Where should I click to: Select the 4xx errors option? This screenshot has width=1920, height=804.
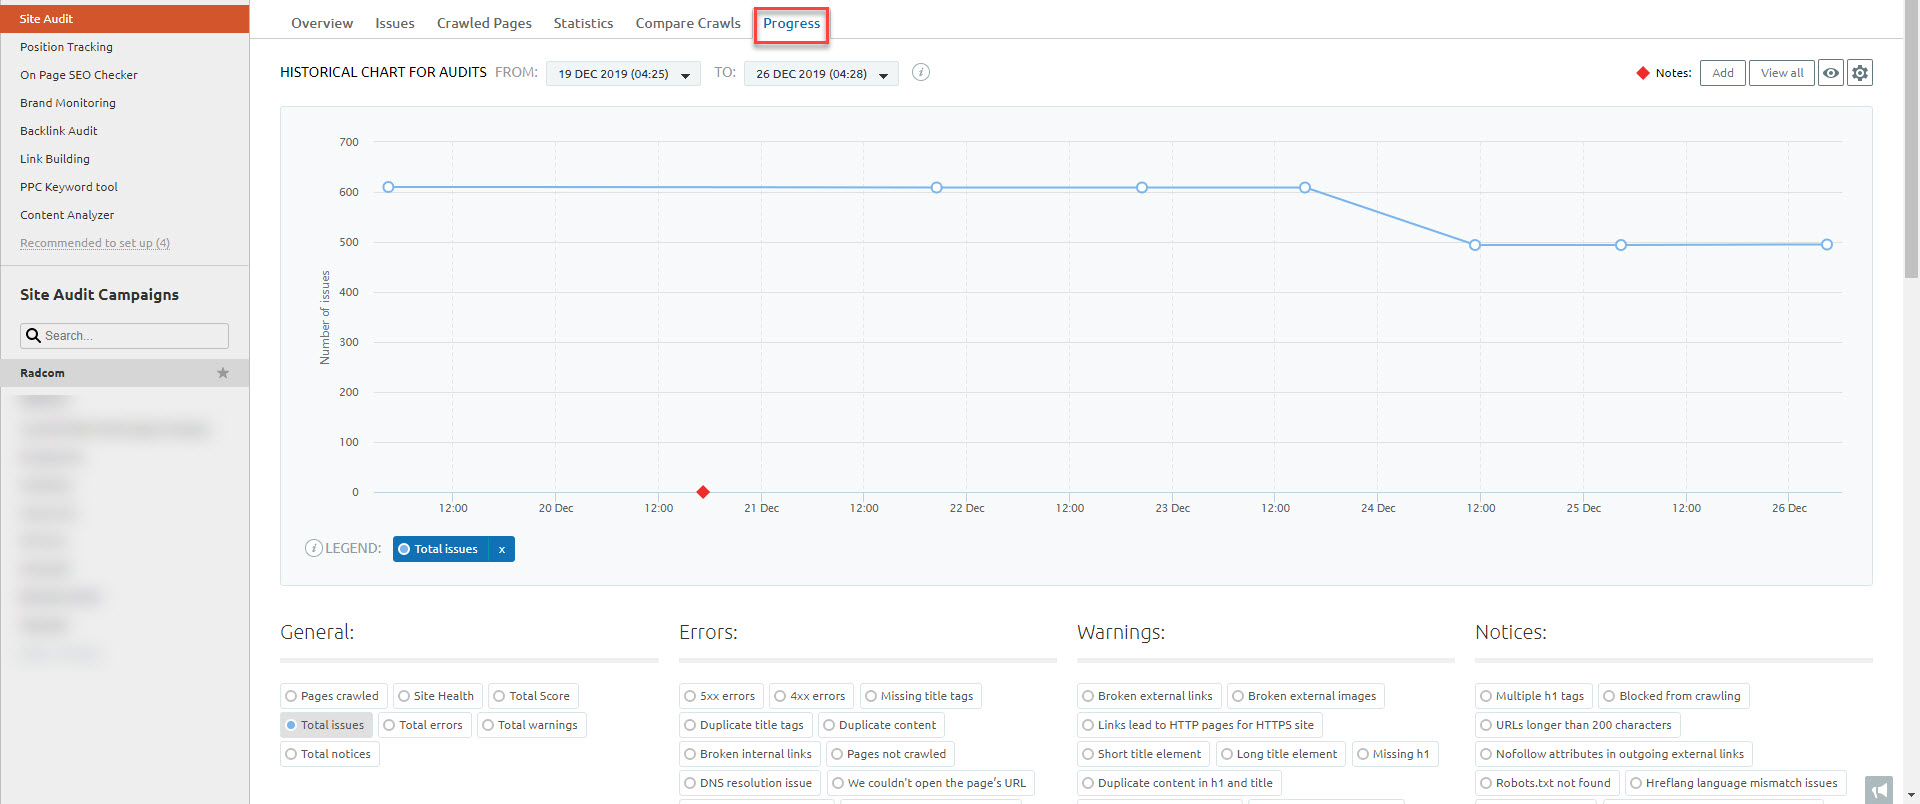pos(780,696)
